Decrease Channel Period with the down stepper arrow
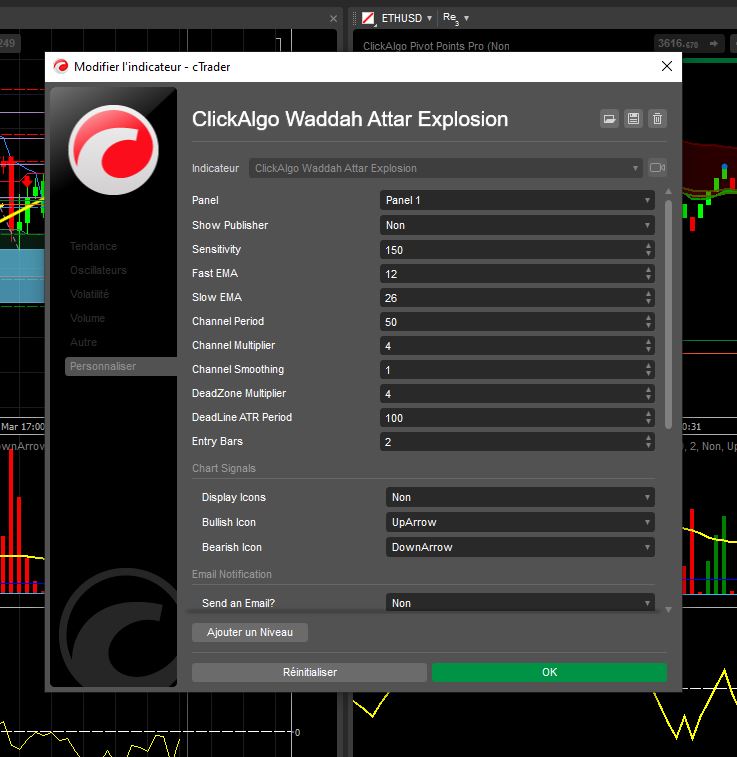Screen dimensions: 737x757 (648, 326)
